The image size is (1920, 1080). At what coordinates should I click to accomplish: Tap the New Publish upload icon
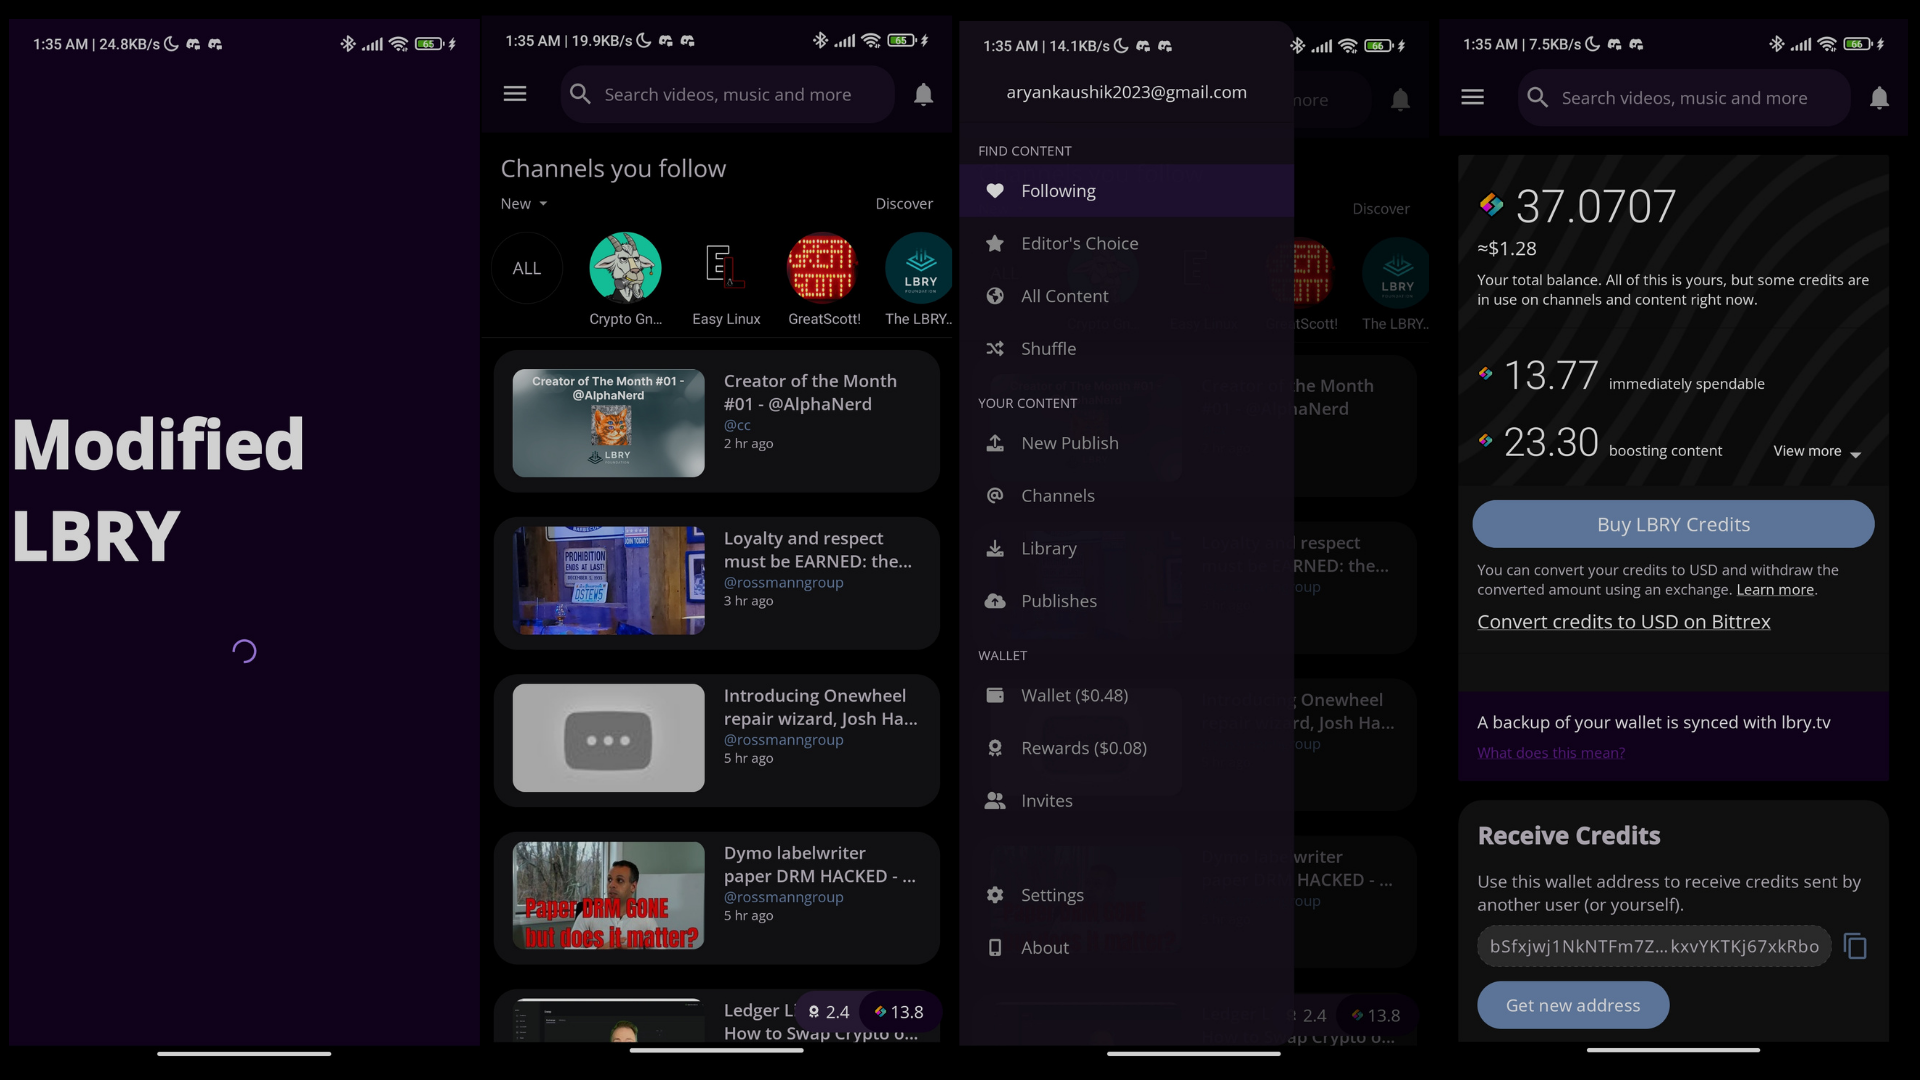click(x=995, y=443)
